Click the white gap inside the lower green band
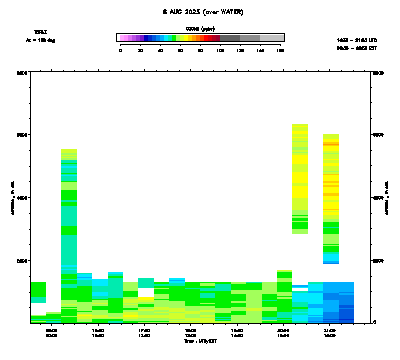Viewport: 400px width, 360px height. coord(146,292)
